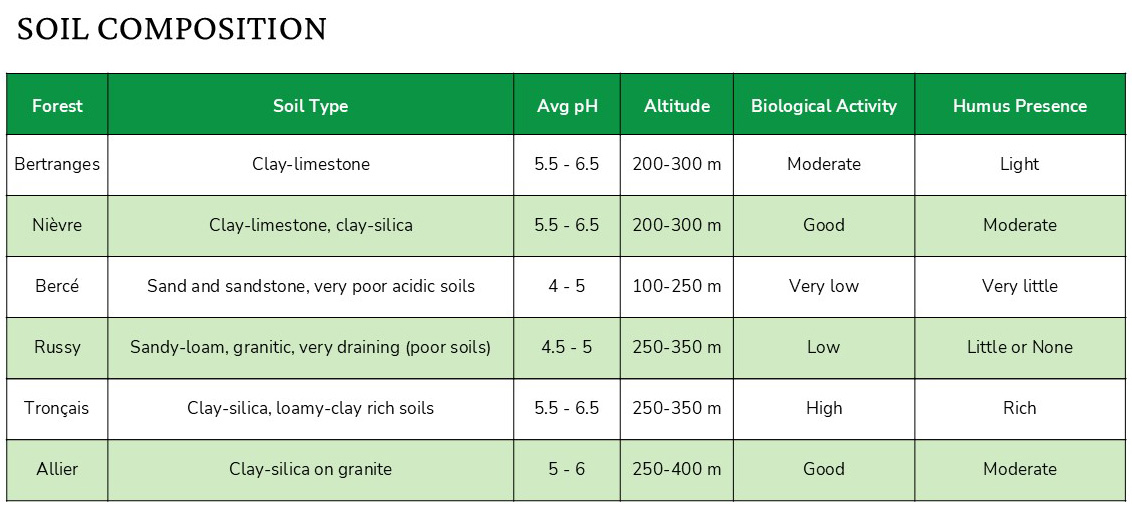Viewport: 1132px width, 507px height.
Task: Select the Humus Presence header
Action: 1019,105
